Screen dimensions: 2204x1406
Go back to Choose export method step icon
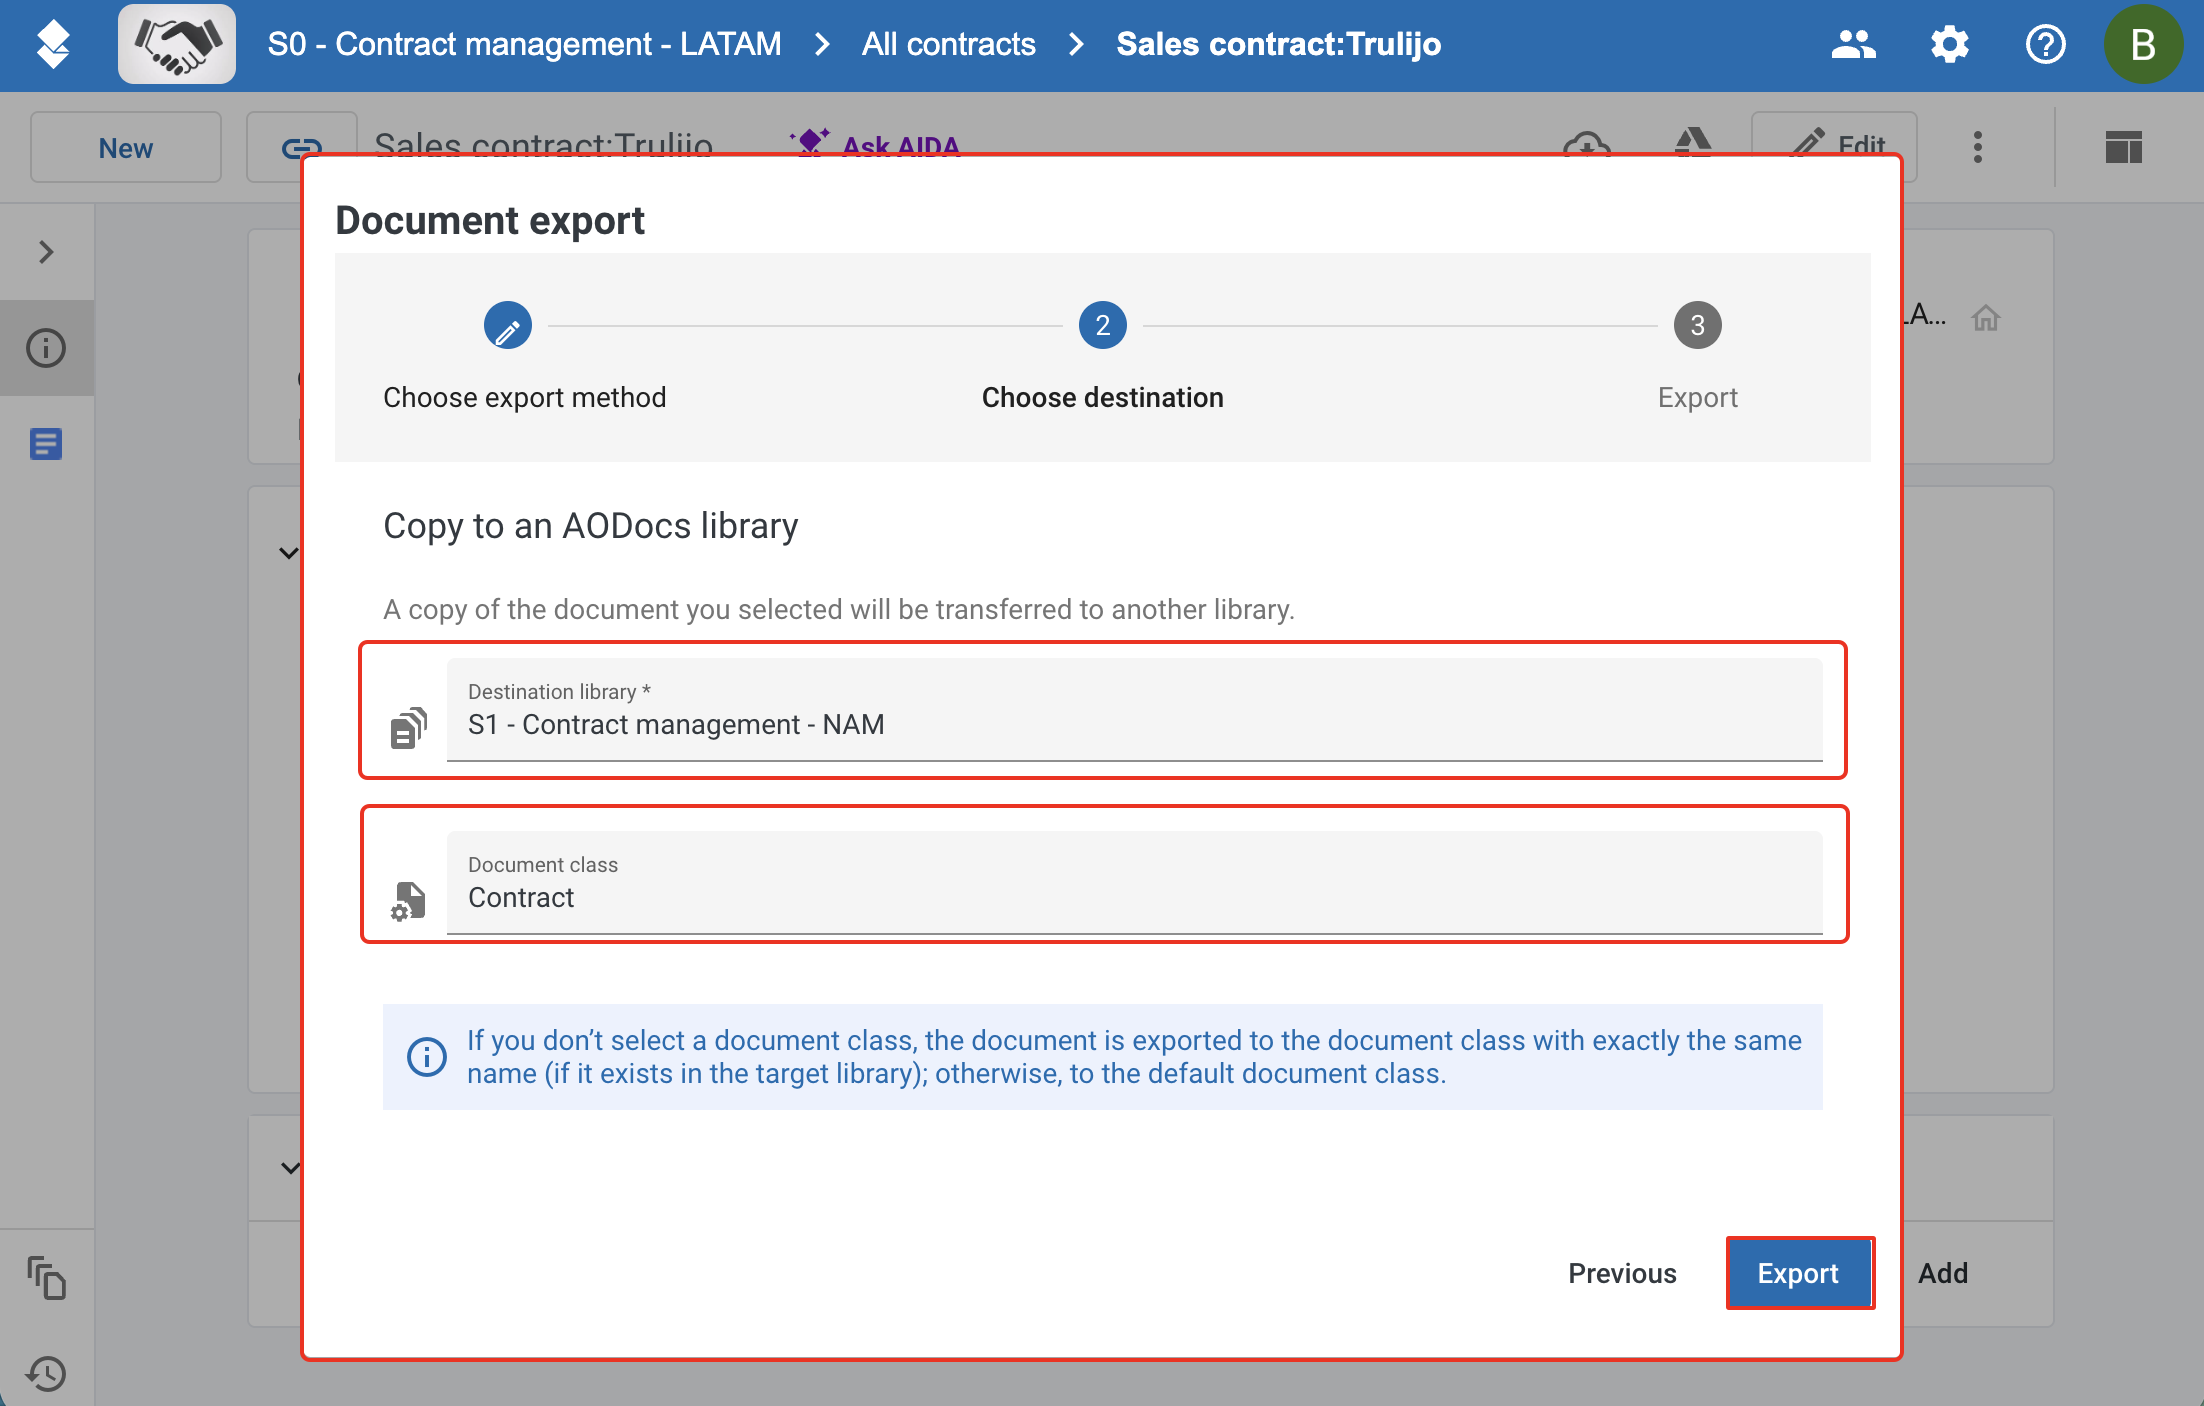pos(508,326)
